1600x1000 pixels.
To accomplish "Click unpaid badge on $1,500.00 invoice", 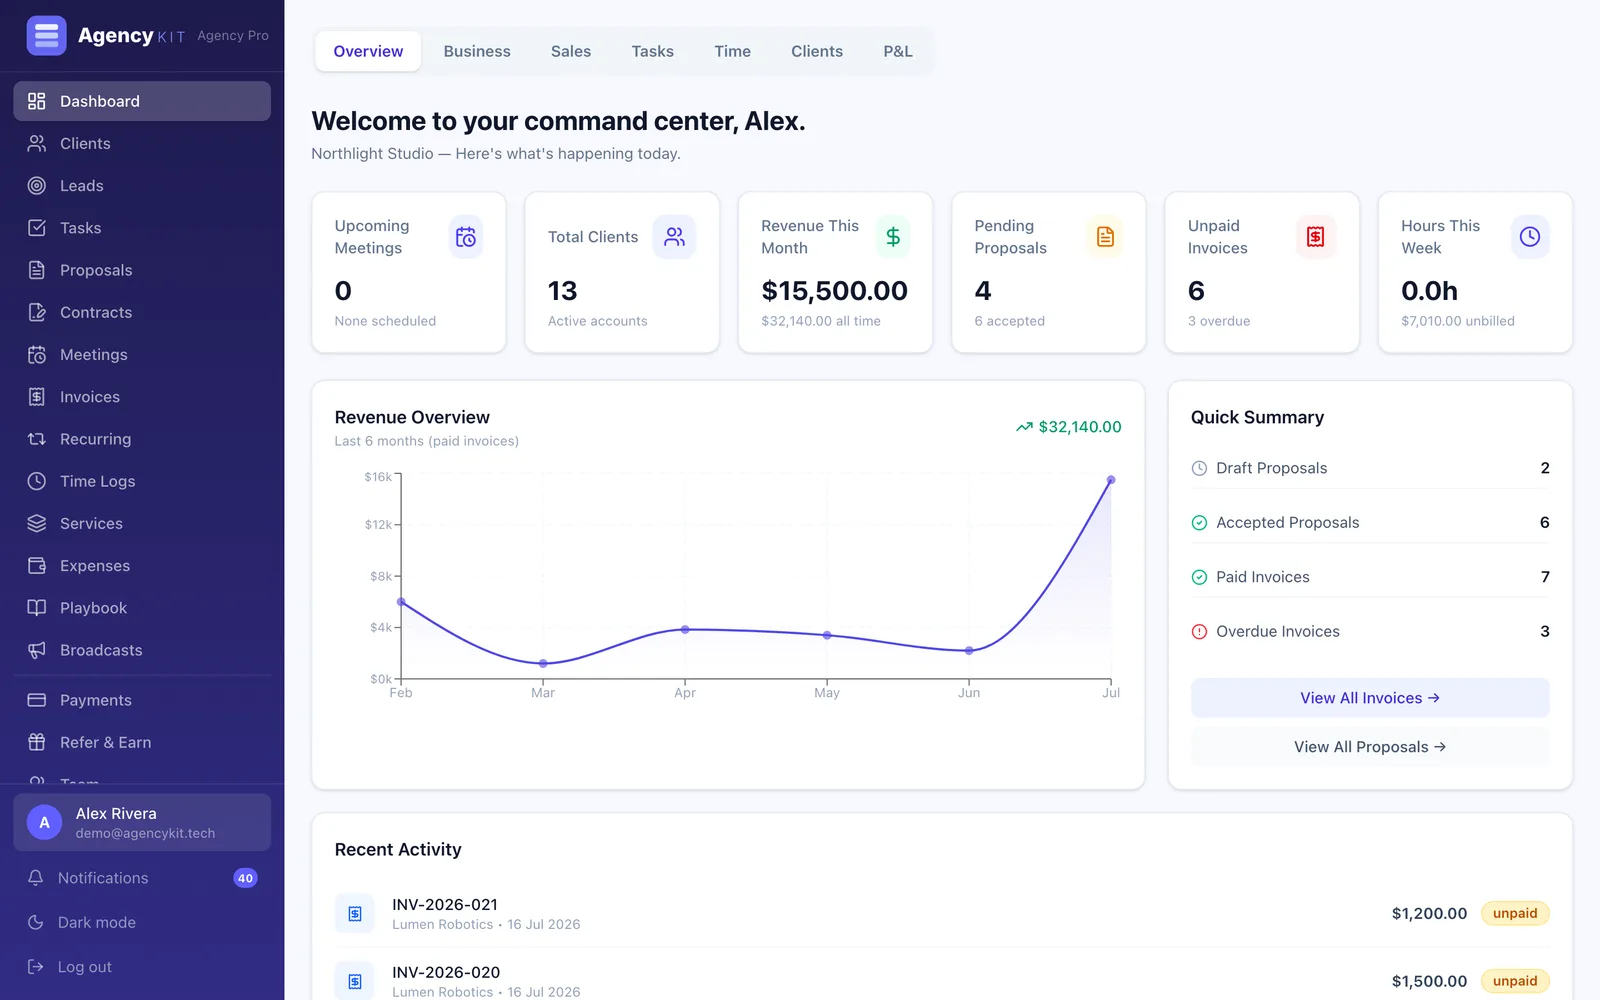I will click(x=1515, y=981).
